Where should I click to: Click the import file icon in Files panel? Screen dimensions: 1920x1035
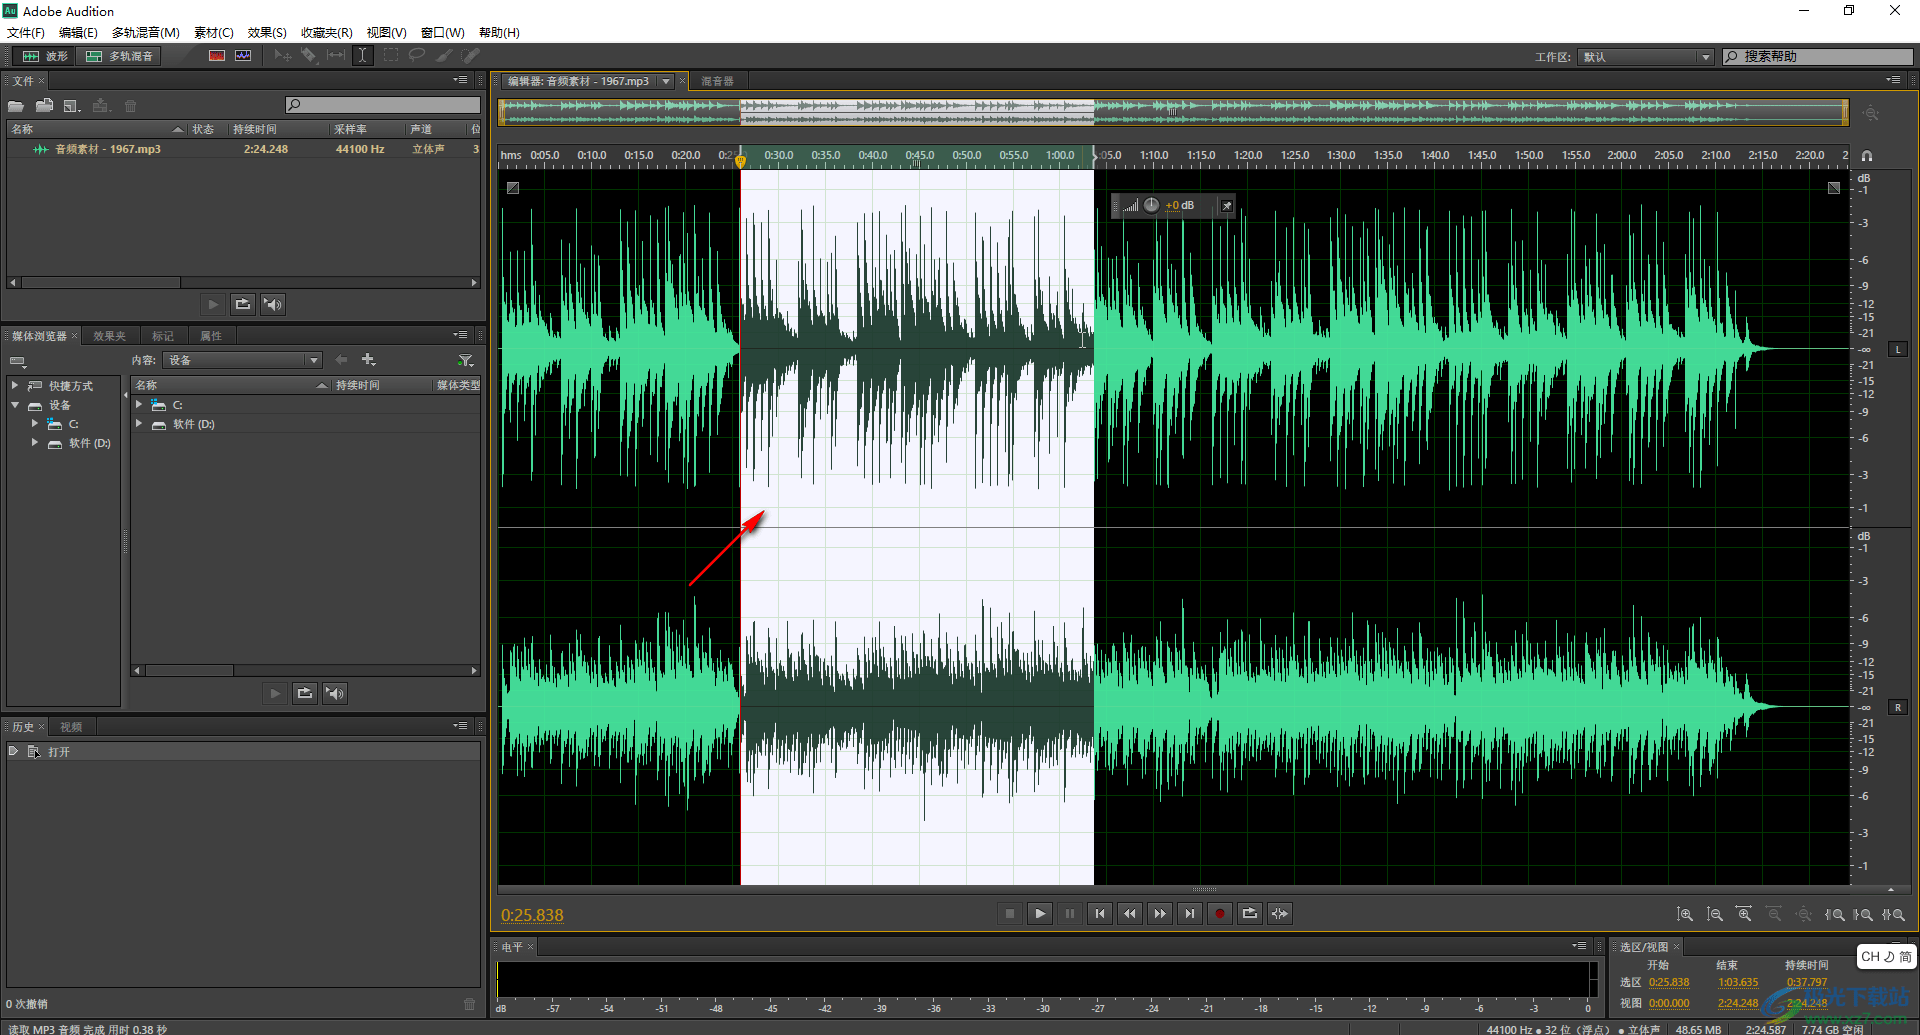pos(44,106)
